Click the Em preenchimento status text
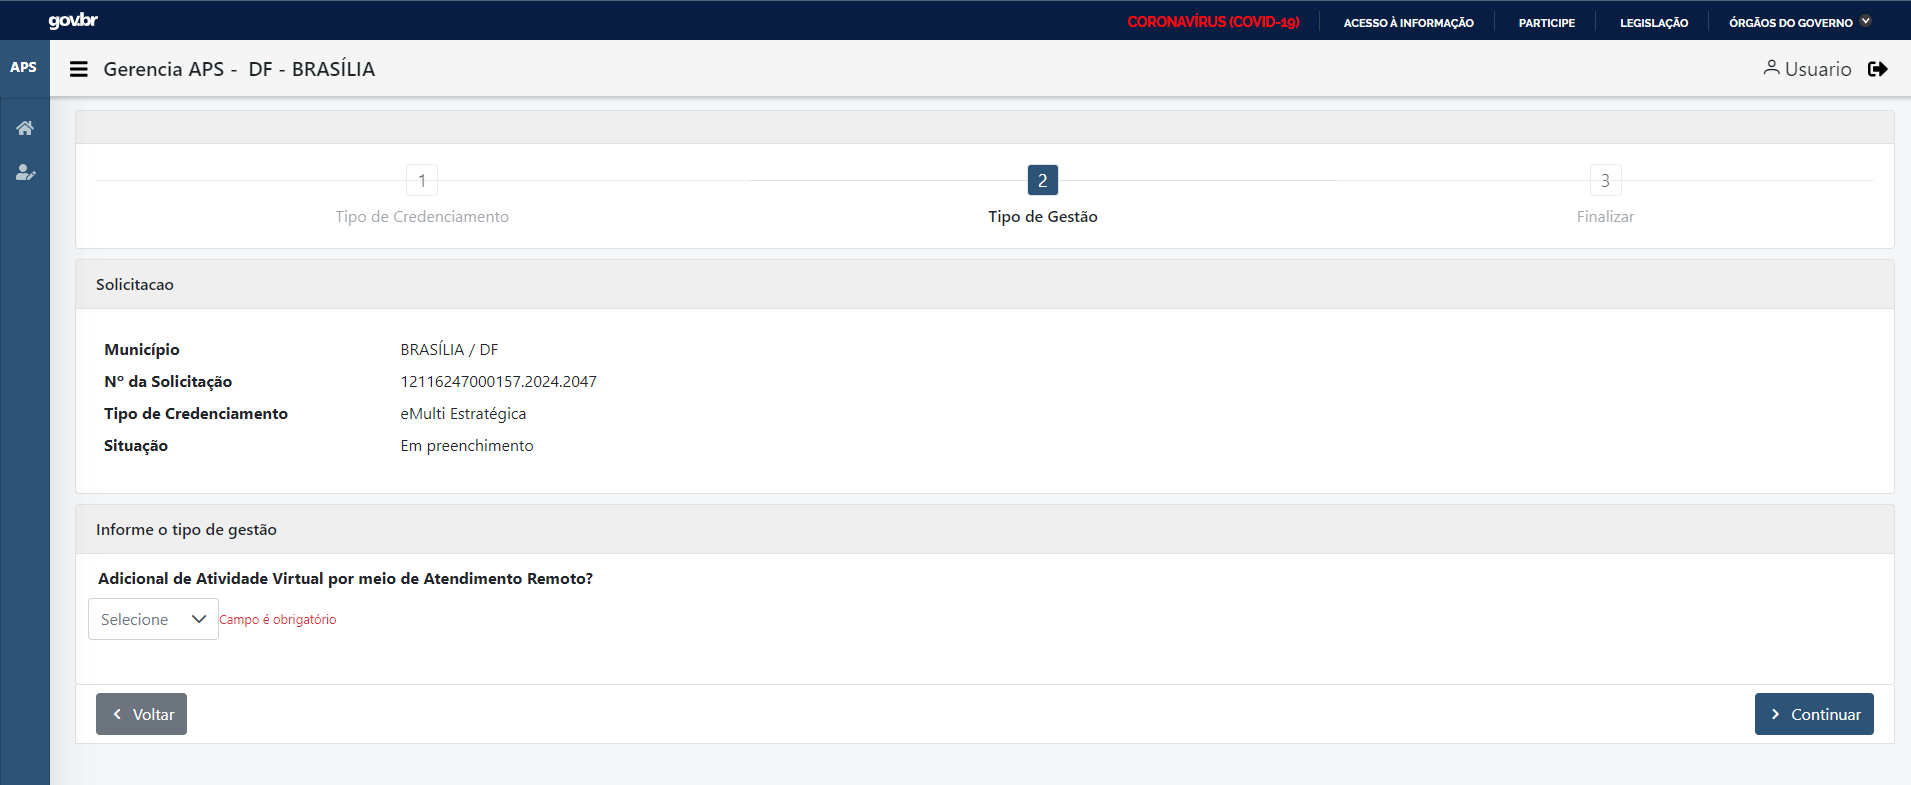Image resolution: width=1911 pixels, height=785 pixels. 467,446
